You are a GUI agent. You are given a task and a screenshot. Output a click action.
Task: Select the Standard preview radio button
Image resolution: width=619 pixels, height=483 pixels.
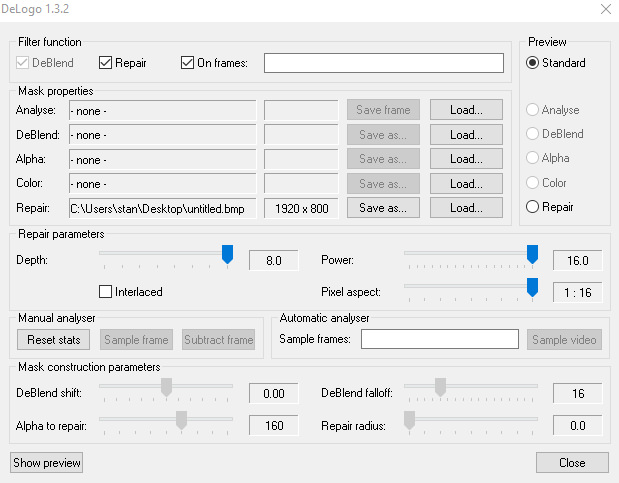(x=532, y=63)
